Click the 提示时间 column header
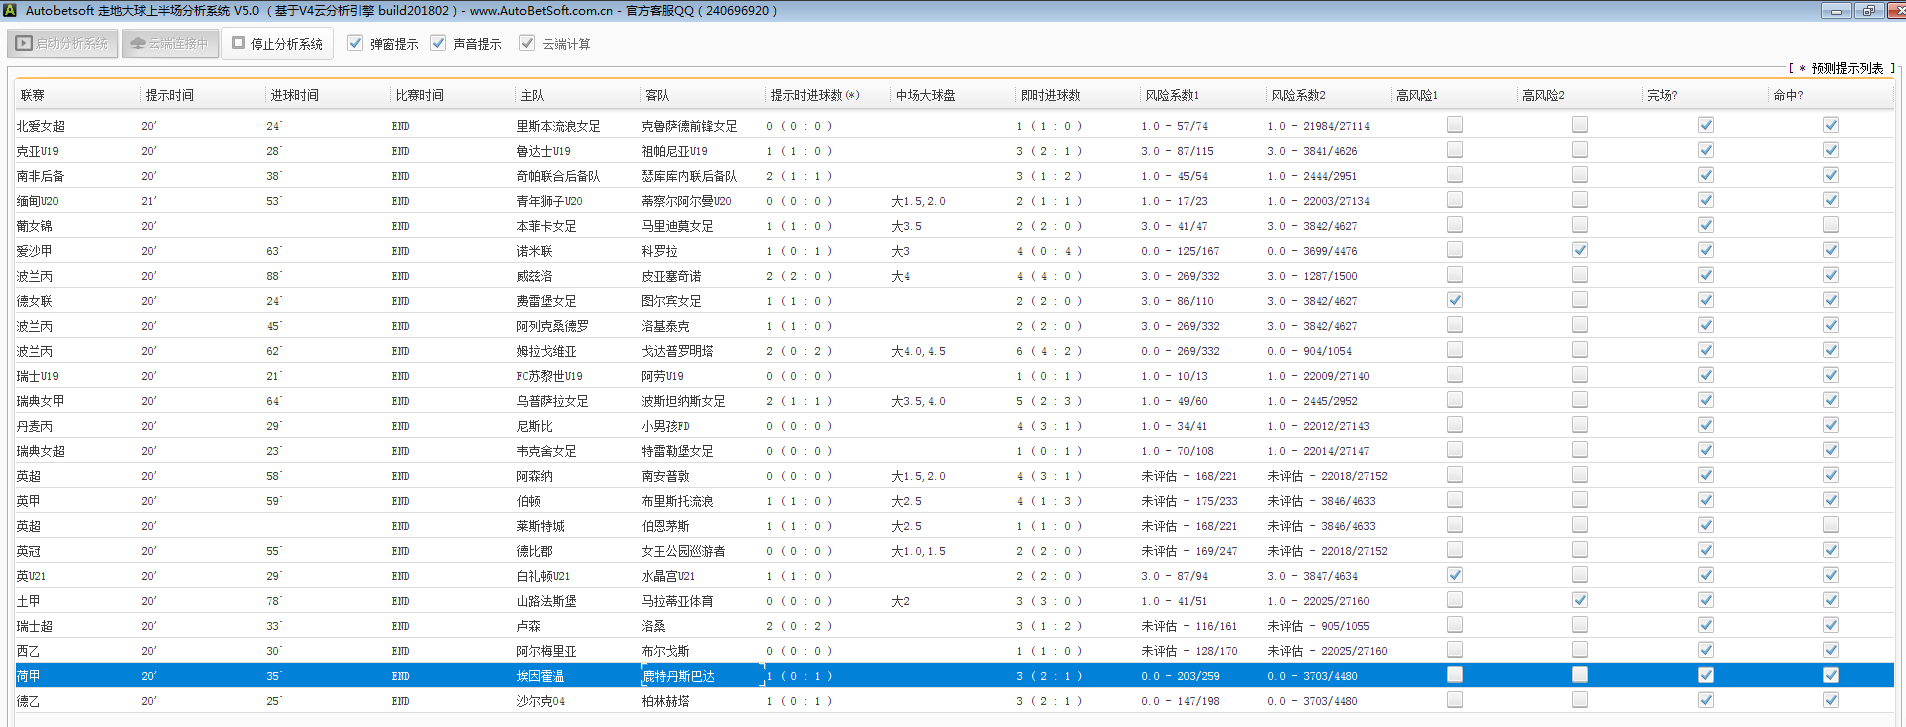1906x727 pixels. pyautogui.click(x=170, y=95)
